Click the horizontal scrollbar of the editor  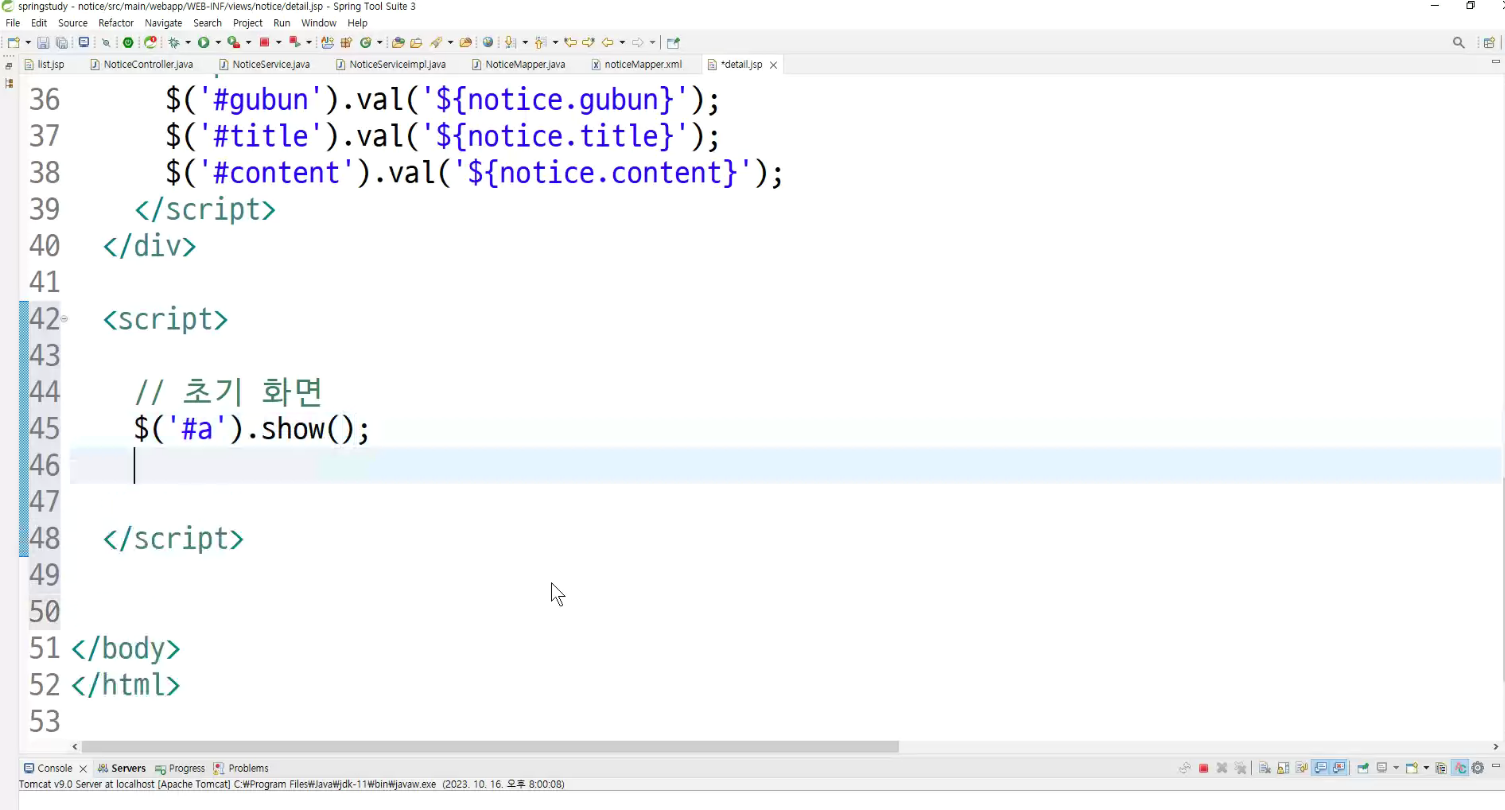coord(490,746)
